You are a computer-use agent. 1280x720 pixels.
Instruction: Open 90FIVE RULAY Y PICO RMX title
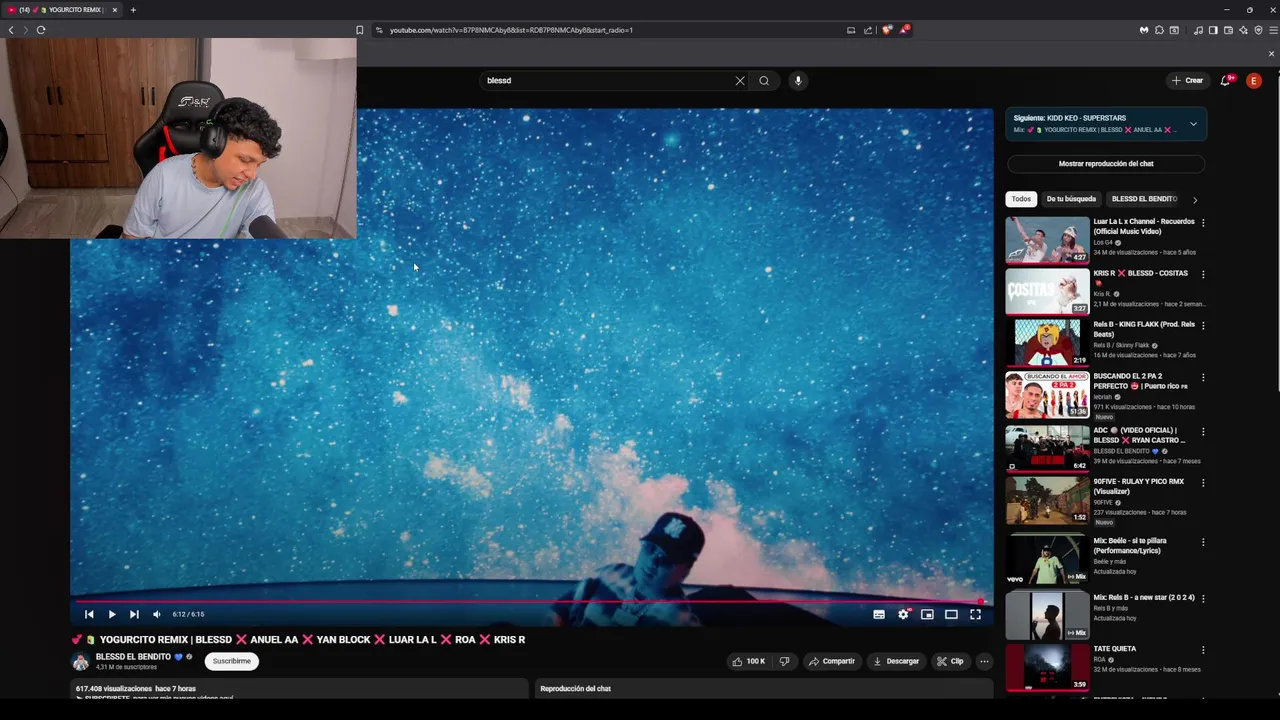tap(1139, 486)
